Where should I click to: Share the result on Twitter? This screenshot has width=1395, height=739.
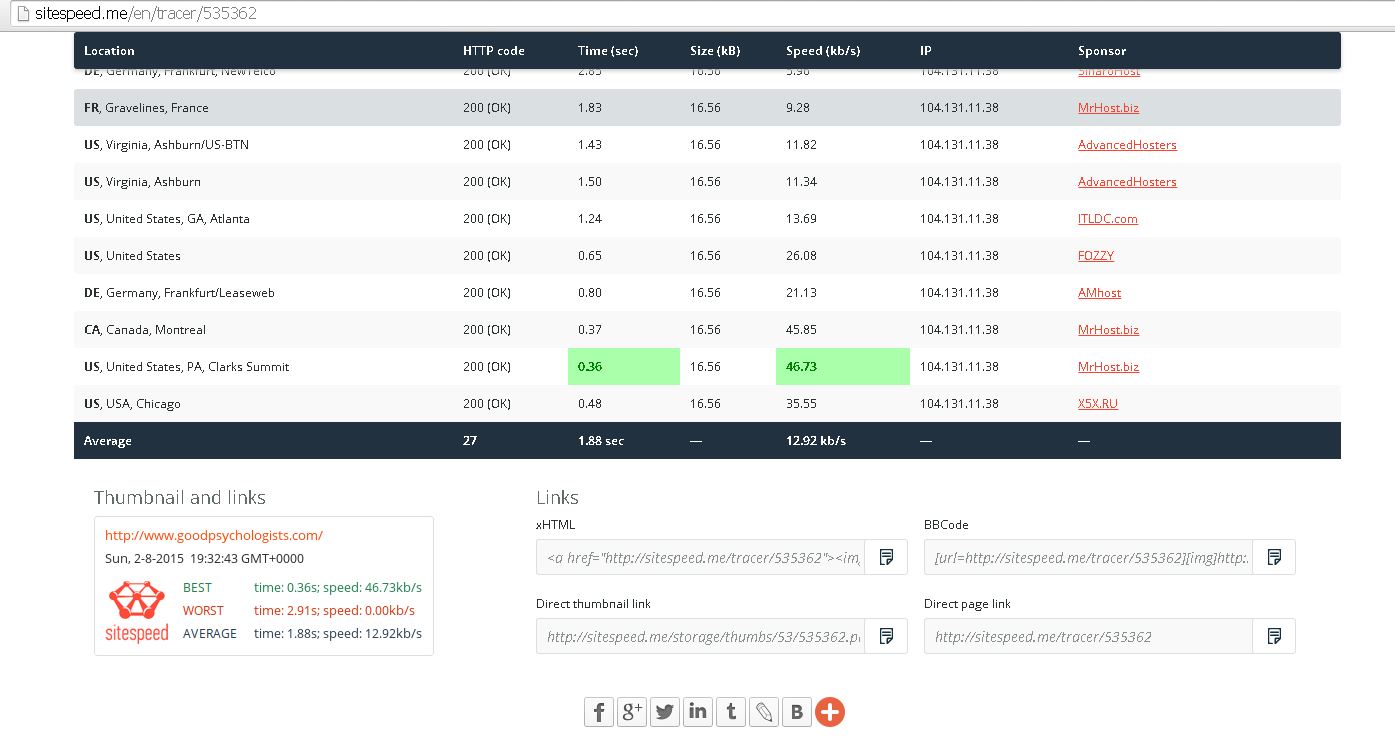coord(665,712)
